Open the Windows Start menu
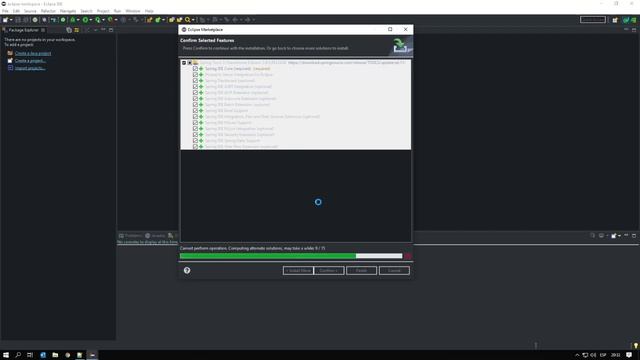The image size is (640, 360). (6, 355)
